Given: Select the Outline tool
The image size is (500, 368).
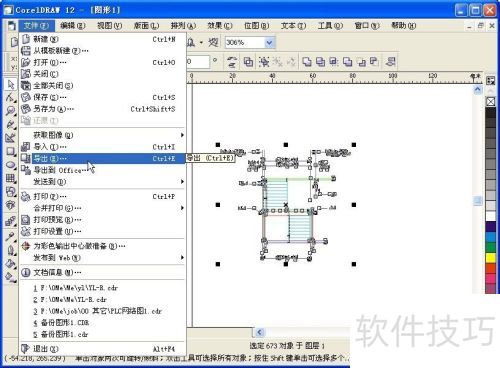Looking at the screenshot, I should [10, 250].
